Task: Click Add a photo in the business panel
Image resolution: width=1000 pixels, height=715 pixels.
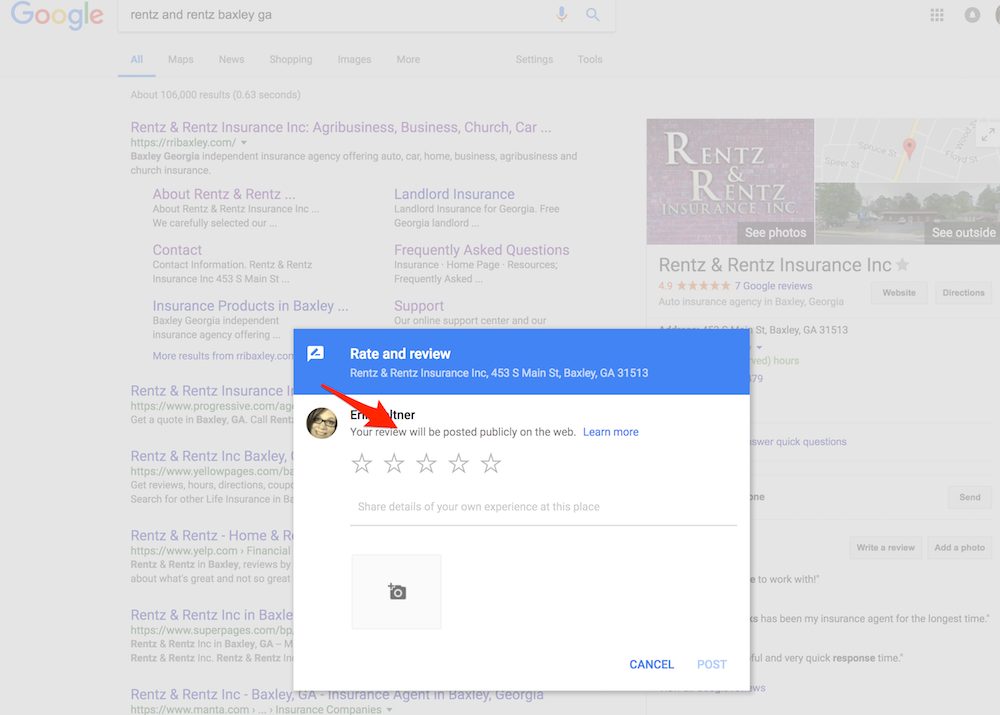Action: click(960, 548)
